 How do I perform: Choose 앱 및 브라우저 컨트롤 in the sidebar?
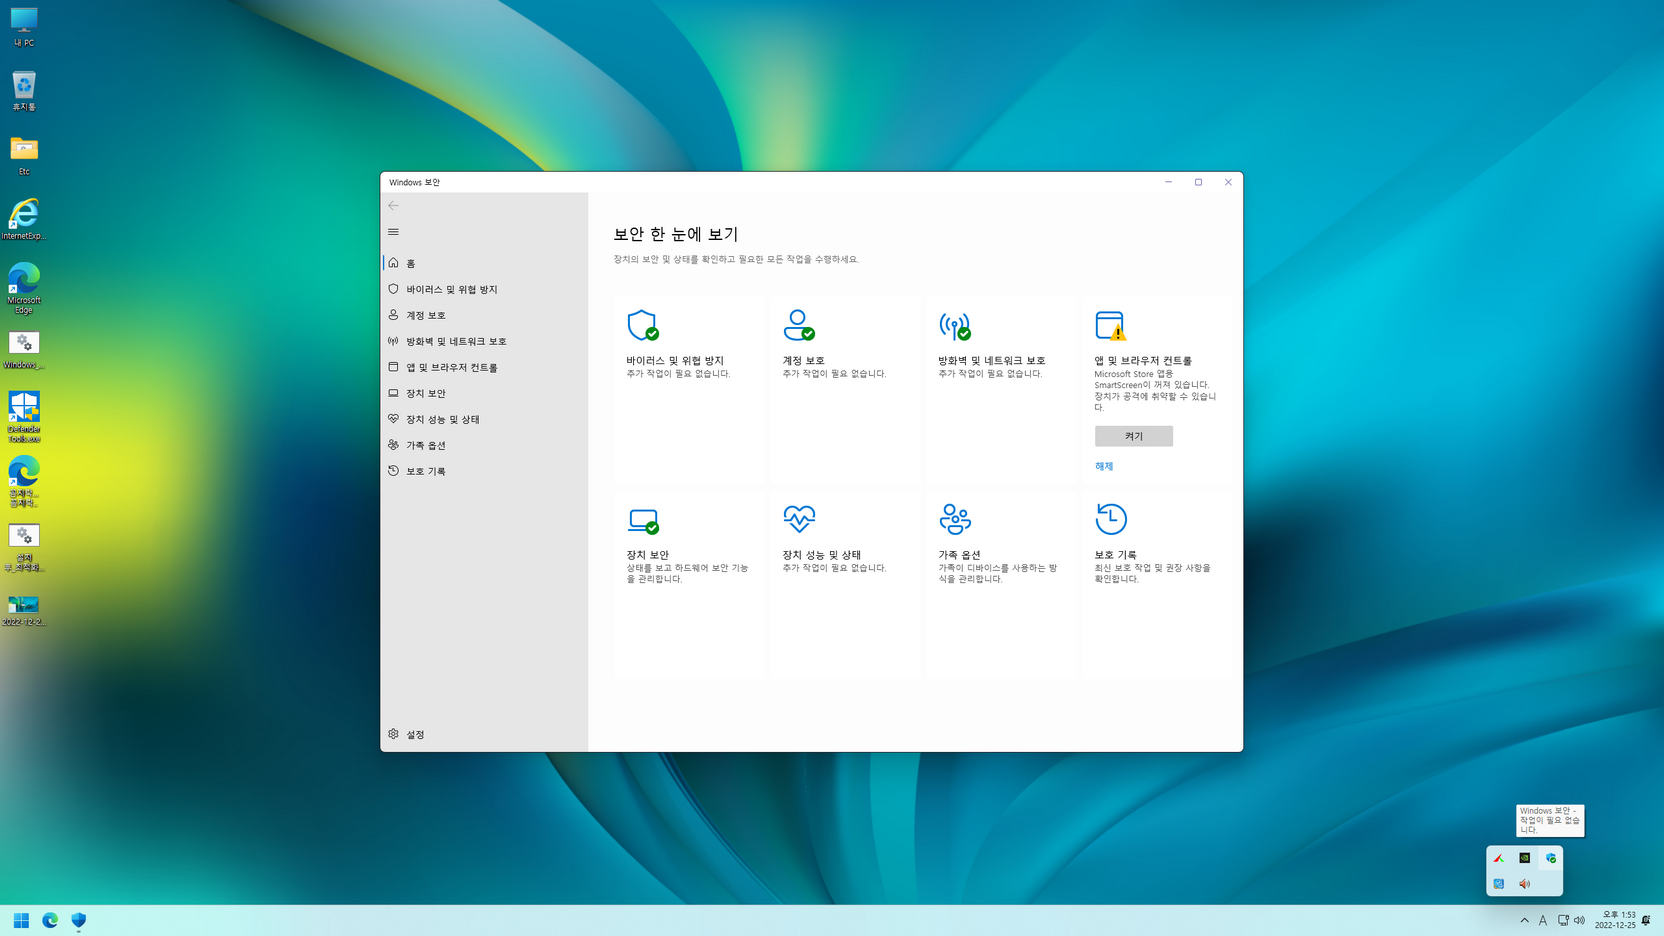coord(484,367)
